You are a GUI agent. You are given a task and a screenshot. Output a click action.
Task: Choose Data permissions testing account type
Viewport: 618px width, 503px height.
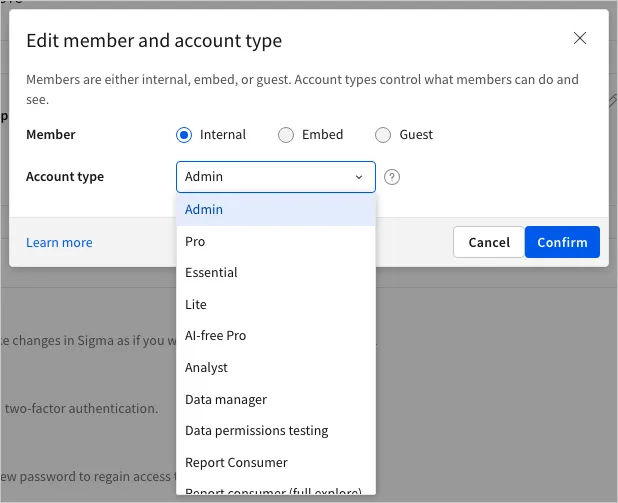pos(276,431)
